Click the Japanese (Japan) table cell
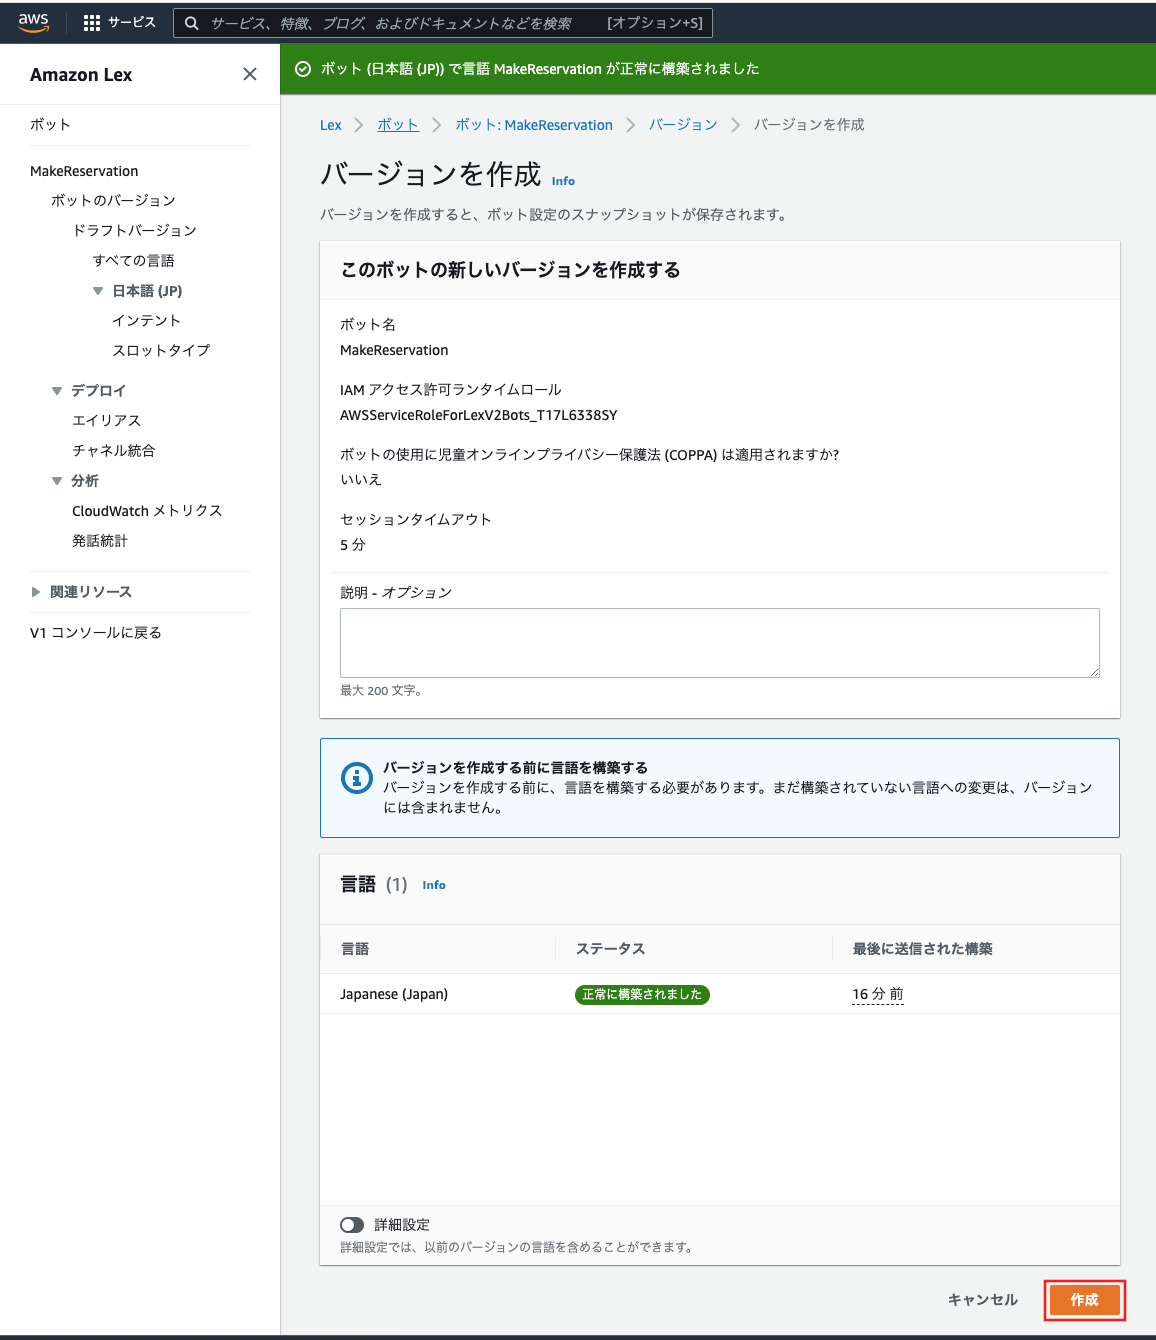1156x1340 pixels. (x=394, y=994)
